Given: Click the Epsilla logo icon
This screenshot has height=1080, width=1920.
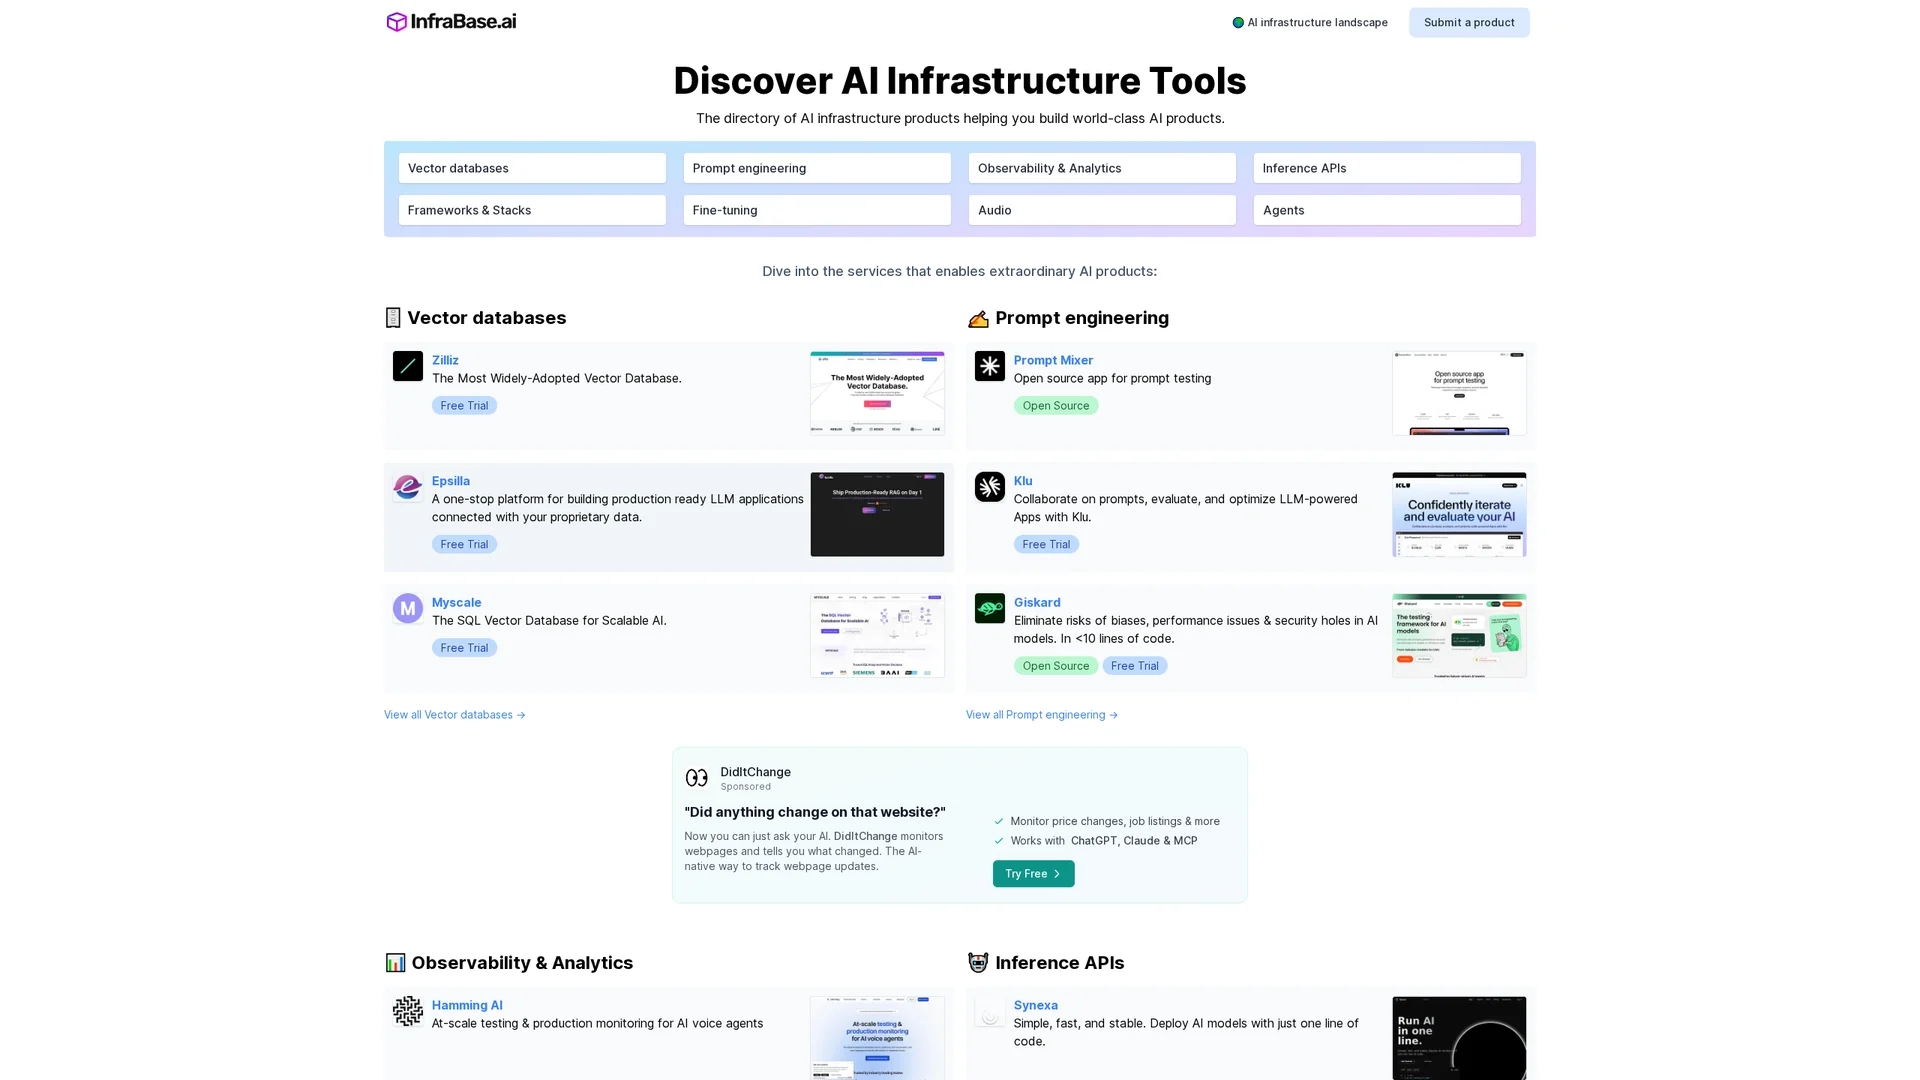Looking at the screenshot, I should (x=408, y=487).
